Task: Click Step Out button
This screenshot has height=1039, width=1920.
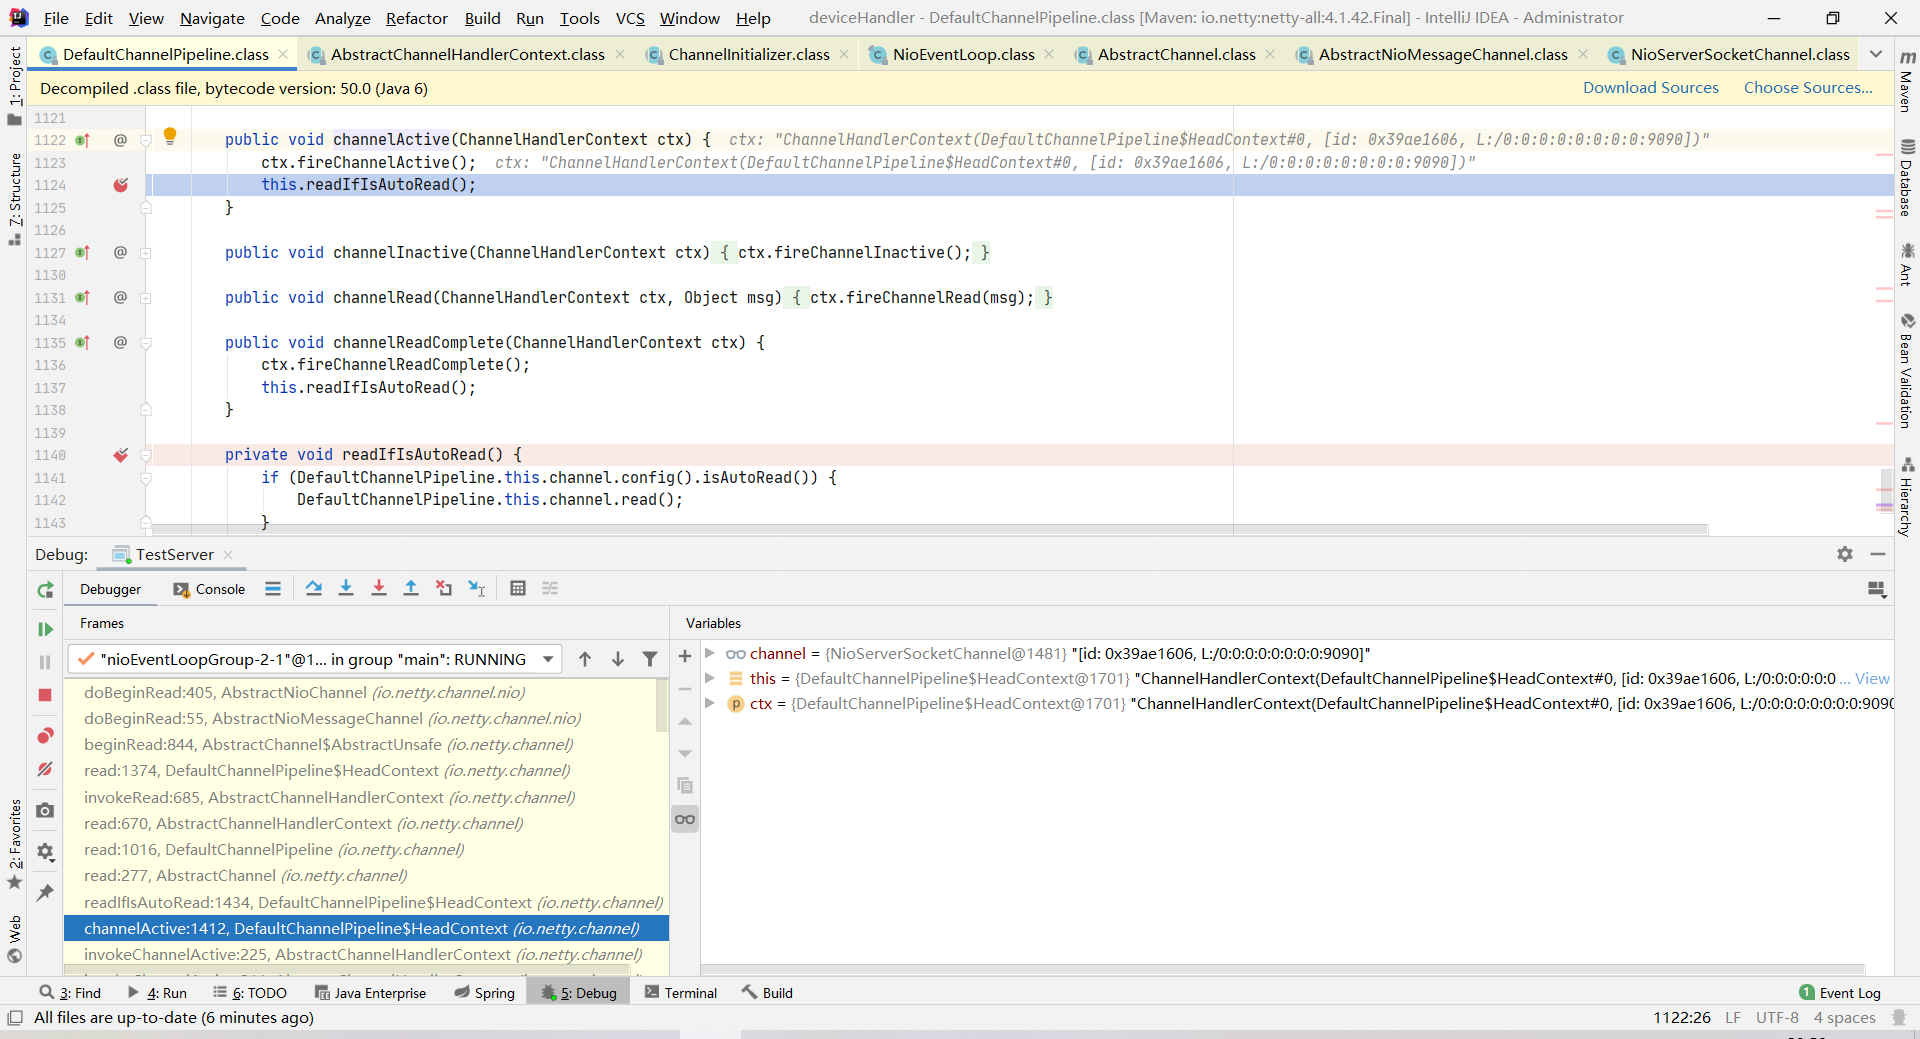Action: (411, 588)
